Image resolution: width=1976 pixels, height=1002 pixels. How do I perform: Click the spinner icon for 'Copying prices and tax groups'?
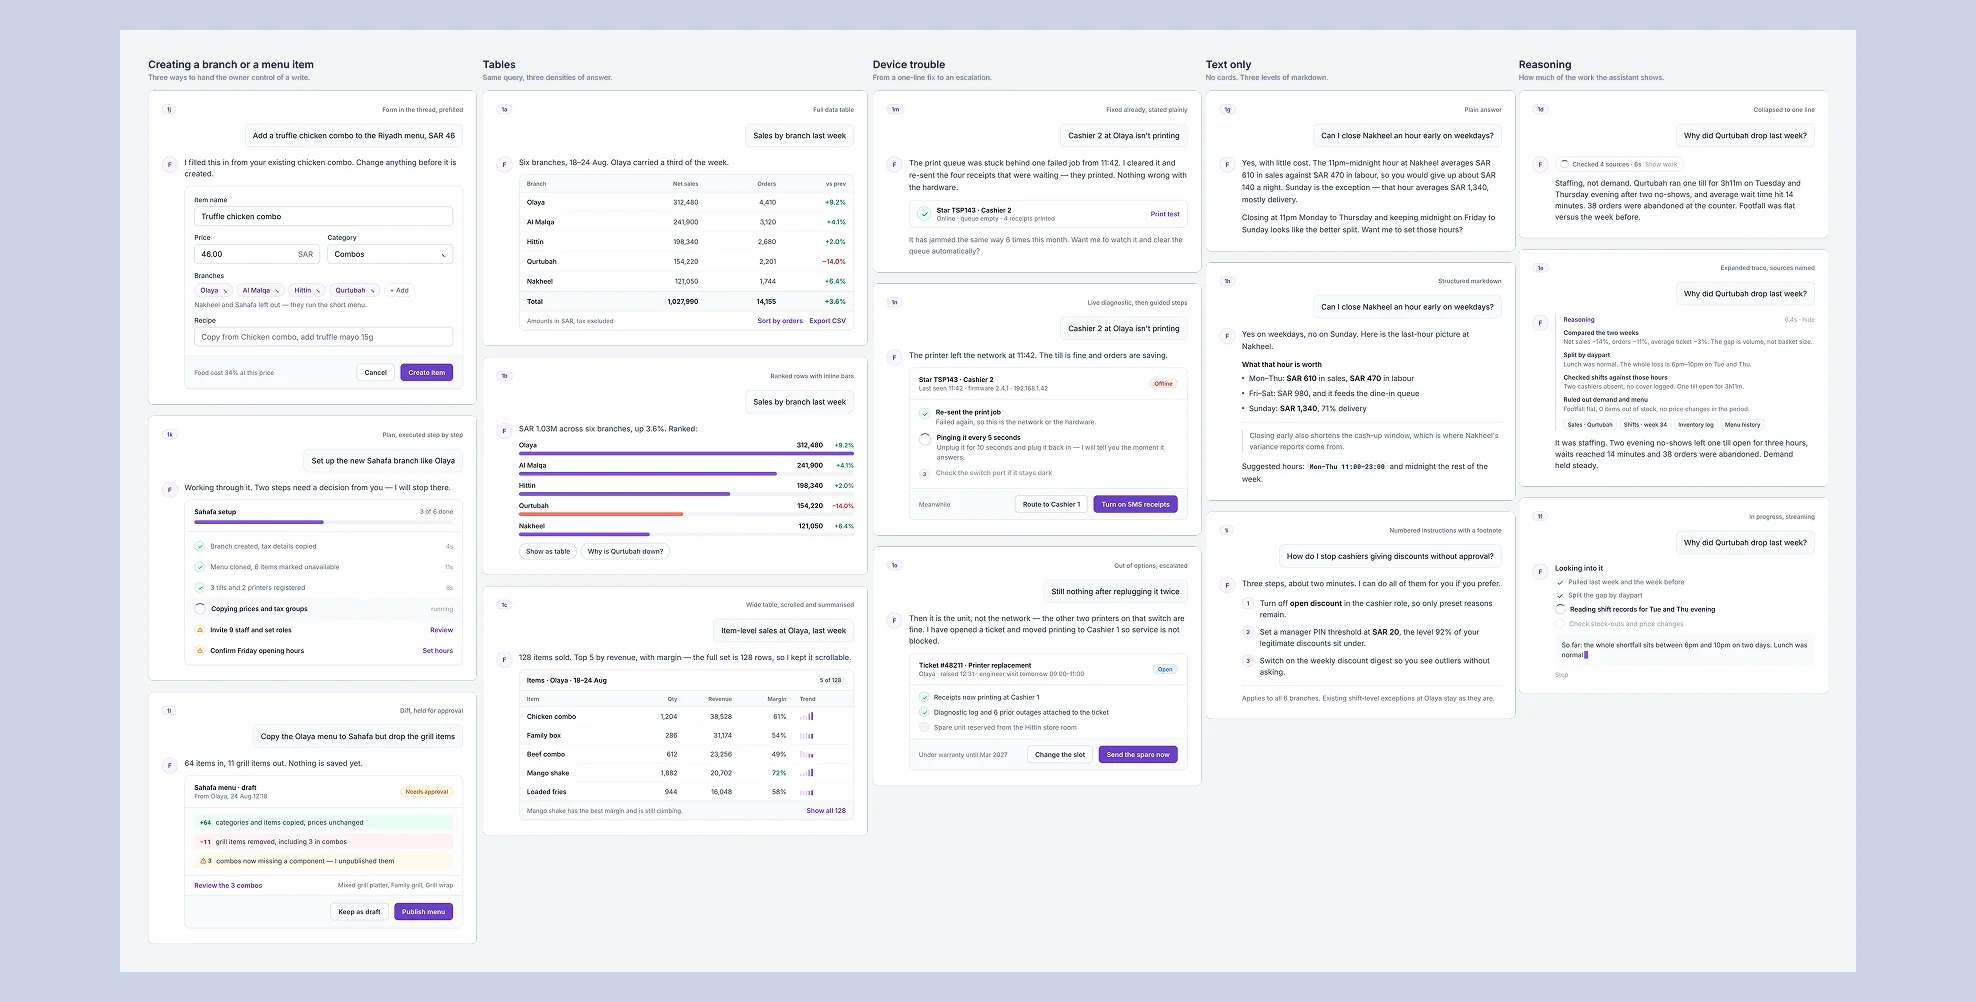(x=200, y=609)
